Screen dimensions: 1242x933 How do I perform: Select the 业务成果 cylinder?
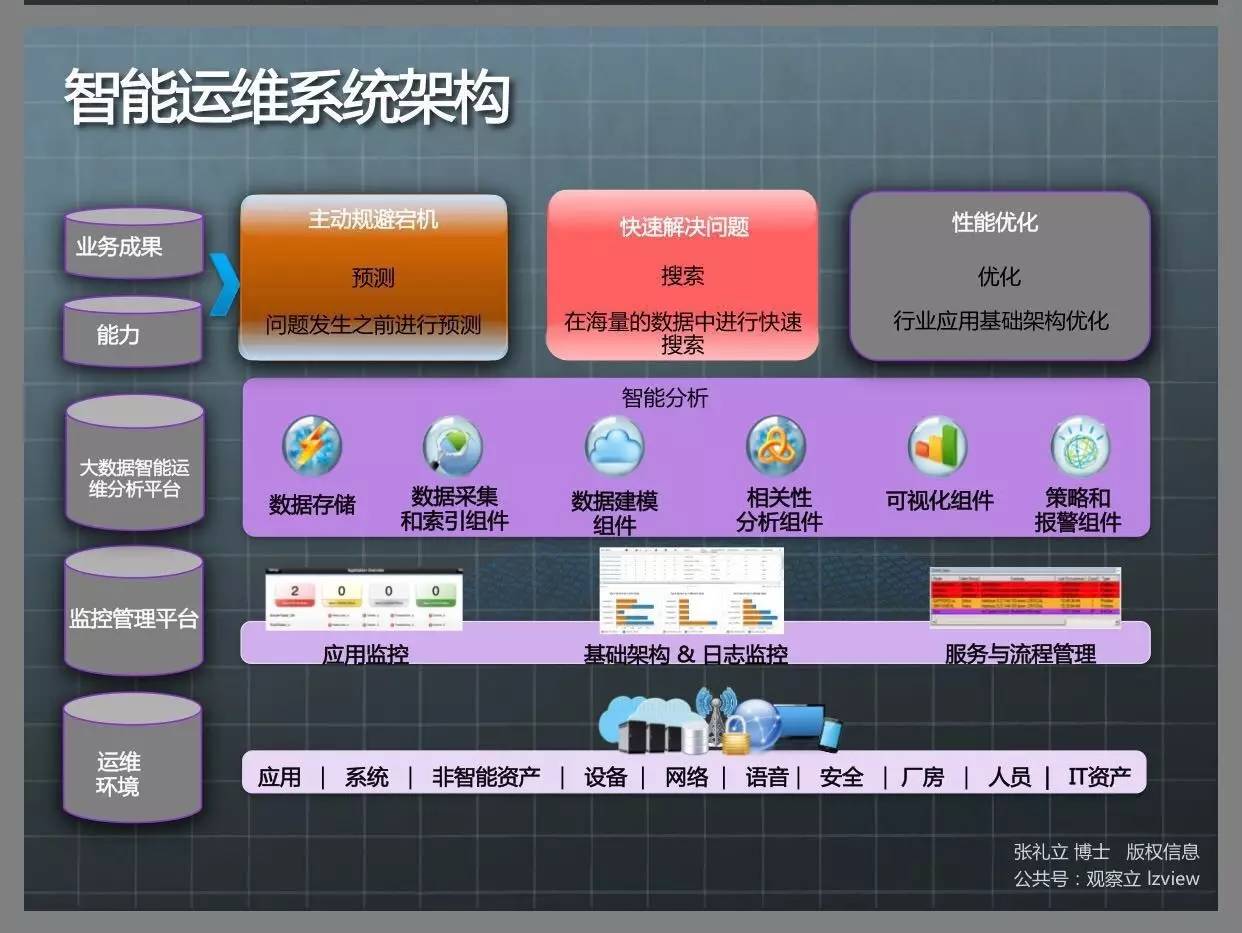(x=133, y=245)
